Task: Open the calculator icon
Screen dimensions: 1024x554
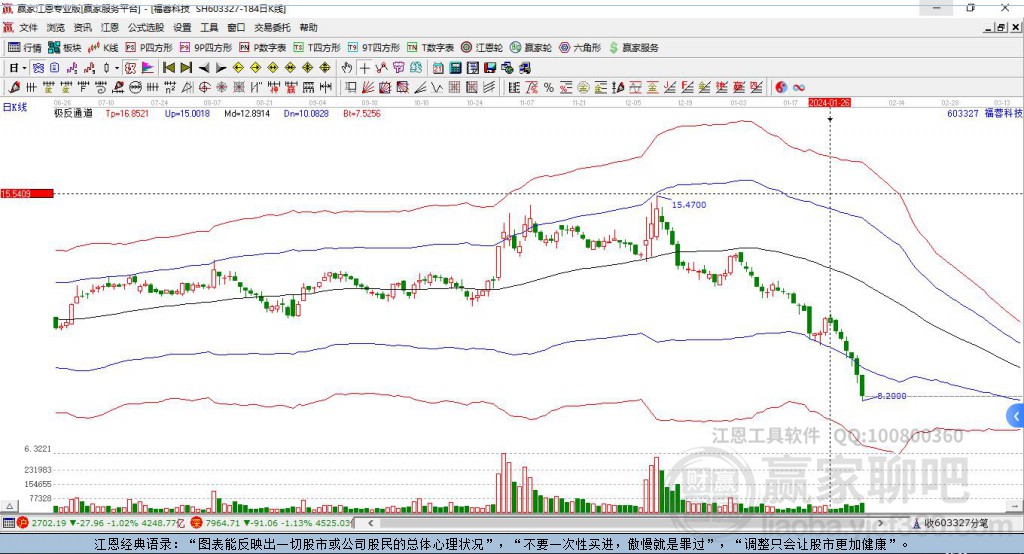Action: 455,68
